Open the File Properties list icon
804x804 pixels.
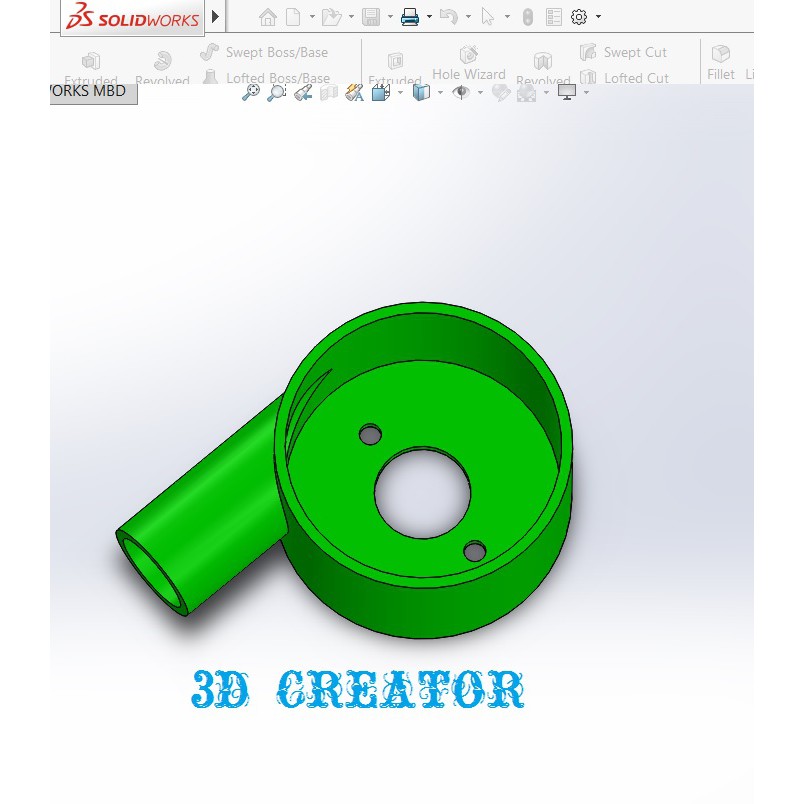(554, 17)
